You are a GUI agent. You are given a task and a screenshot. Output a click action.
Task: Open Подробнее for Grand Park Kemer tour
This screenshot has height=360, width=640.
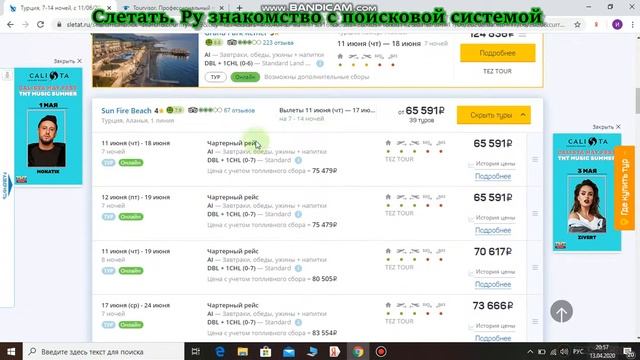498,53
